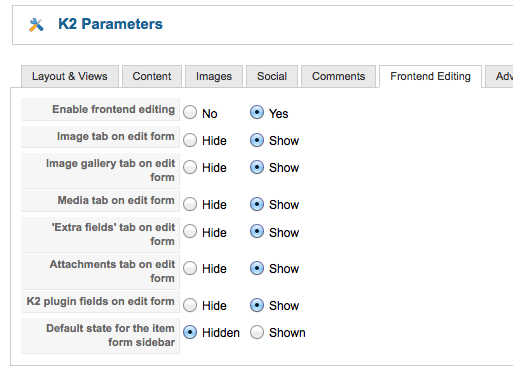Set item form sidebar default to Shown

[x=257, y=332]
